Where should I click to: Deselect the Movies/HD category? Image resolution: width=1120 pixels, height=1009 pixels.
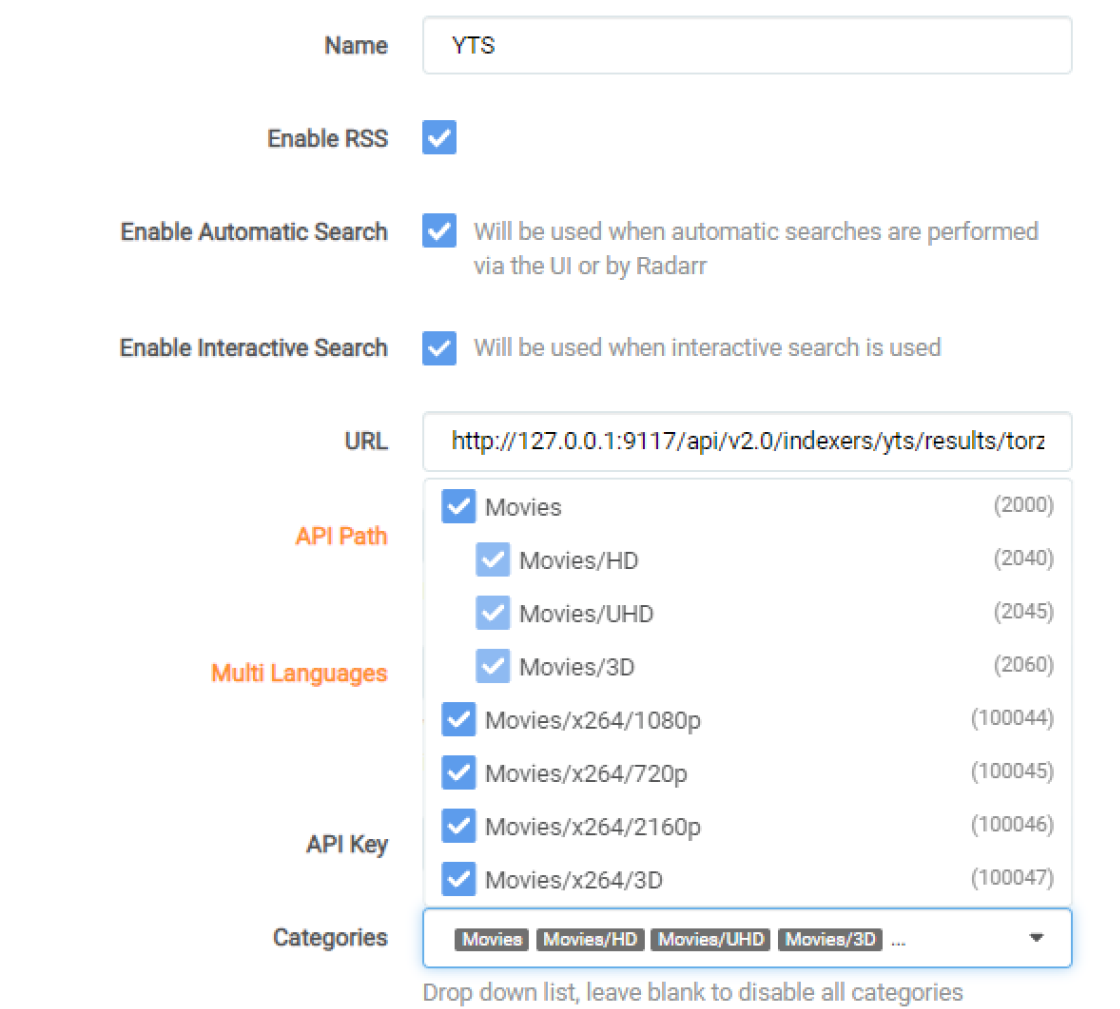pyautogui.click(x=493, y=559)
